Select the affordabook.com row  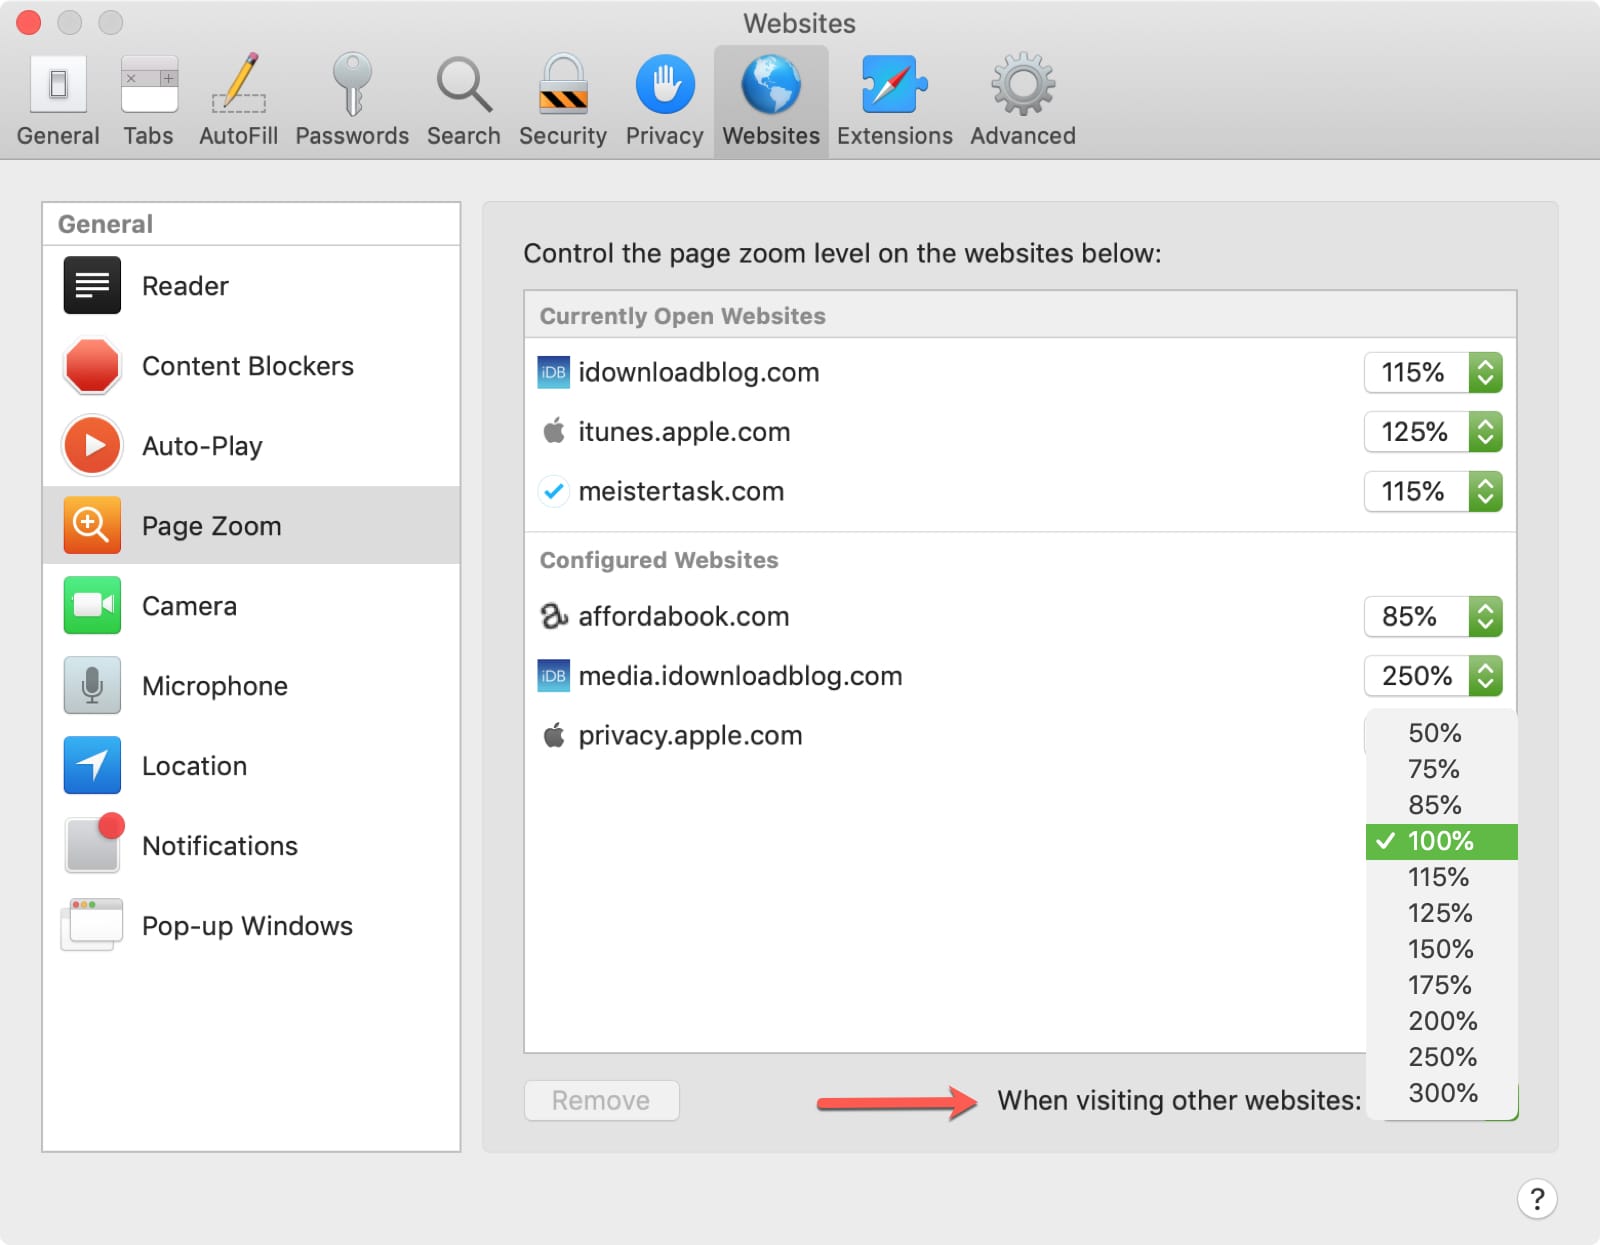(1020, 617)
